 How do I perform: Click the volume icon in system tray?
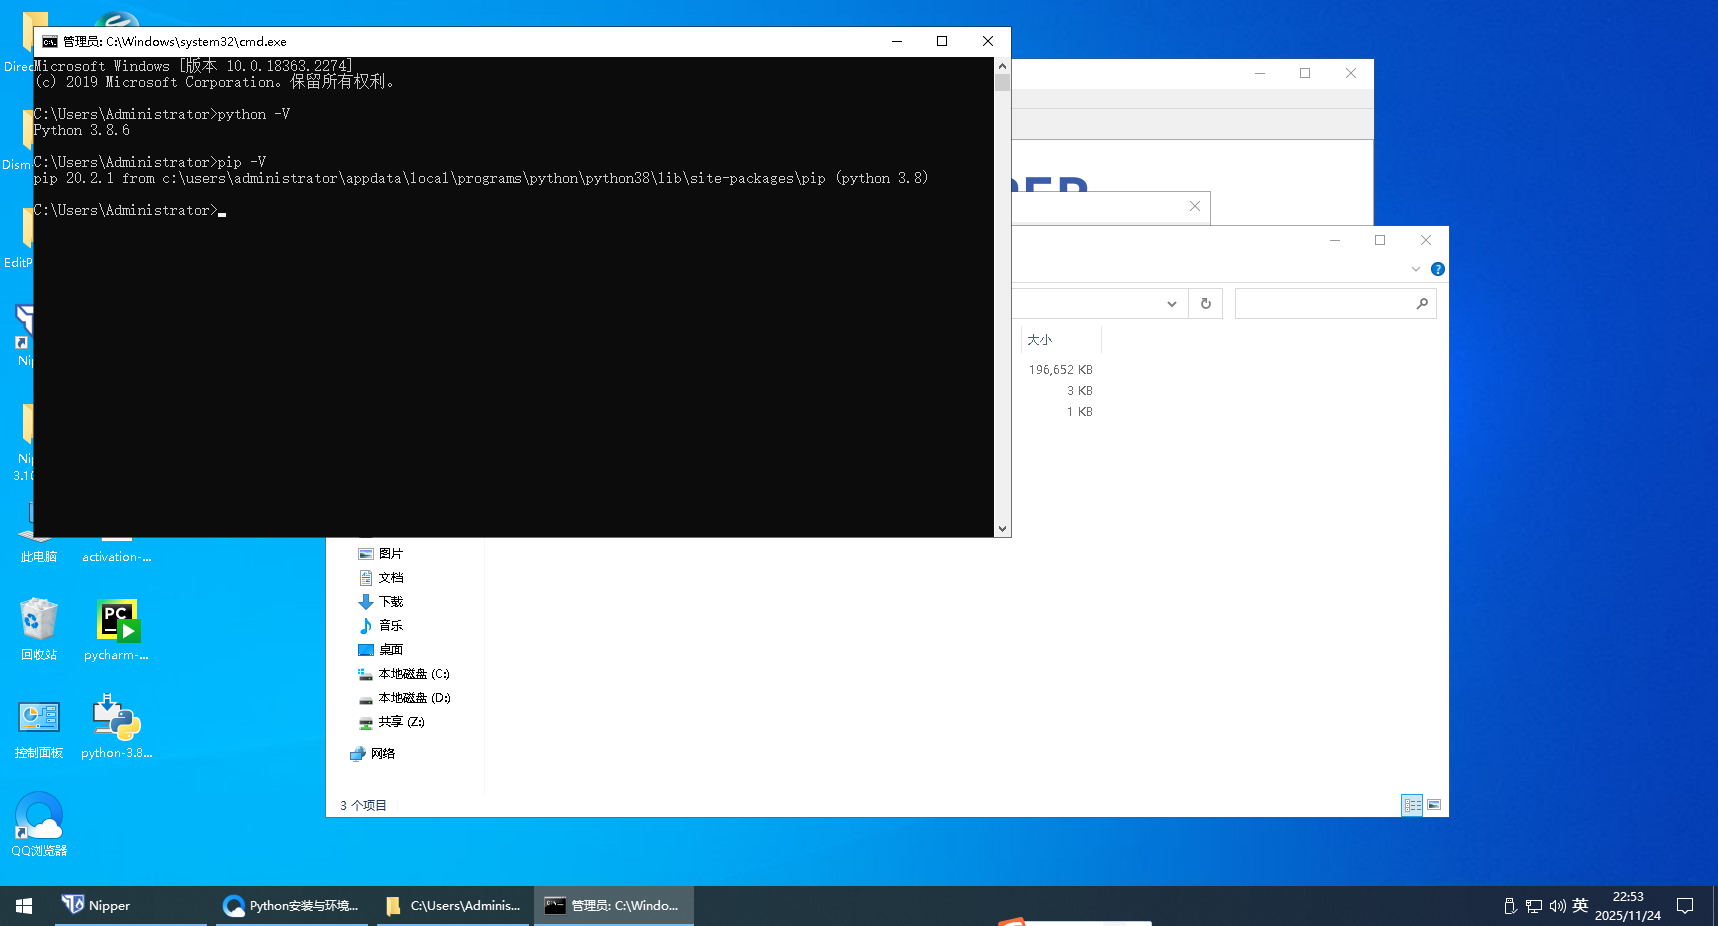pyautogui.click(x=1557, y=906)
